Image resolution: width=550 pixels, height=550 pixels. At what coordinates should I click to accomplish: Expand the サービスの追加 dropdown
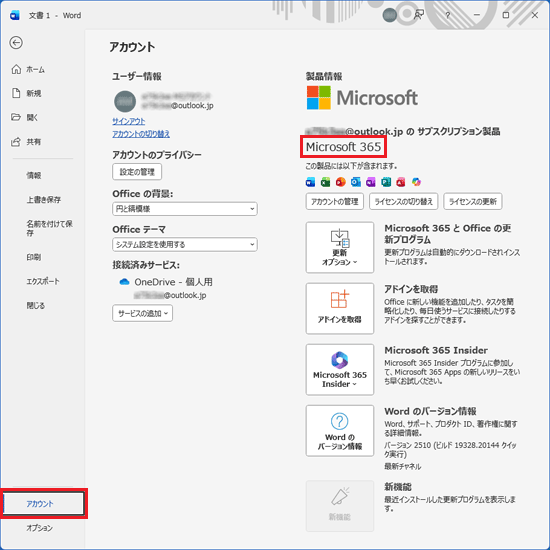[x=142, y=313]
